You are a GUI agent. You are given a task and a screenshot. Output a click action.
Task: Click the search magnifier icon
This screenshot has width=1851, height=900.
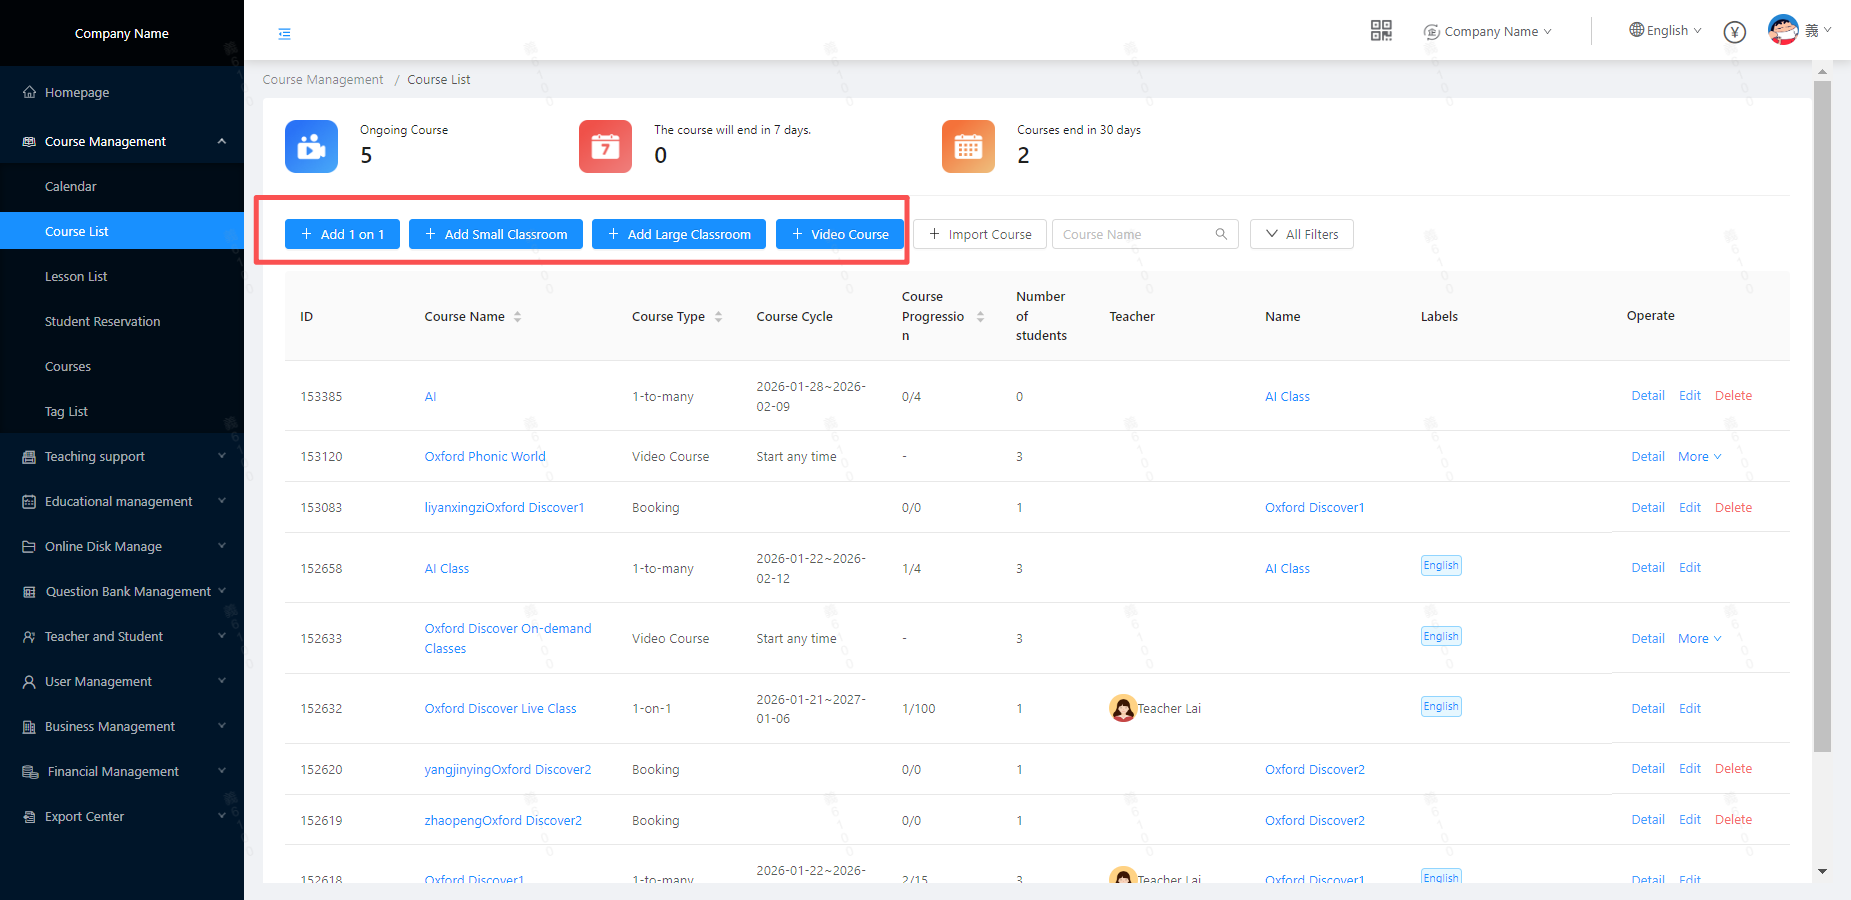[1221, 234]
